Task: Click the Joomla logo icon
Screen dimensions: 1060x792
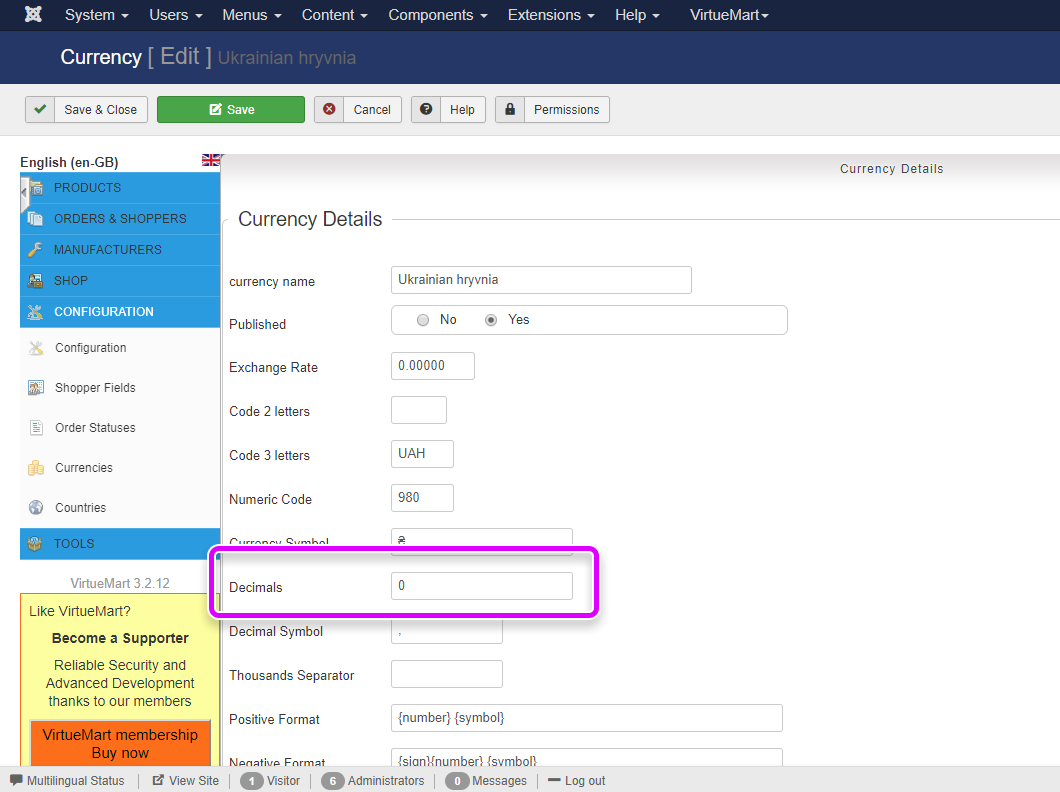Action: [x=33, y=14]
